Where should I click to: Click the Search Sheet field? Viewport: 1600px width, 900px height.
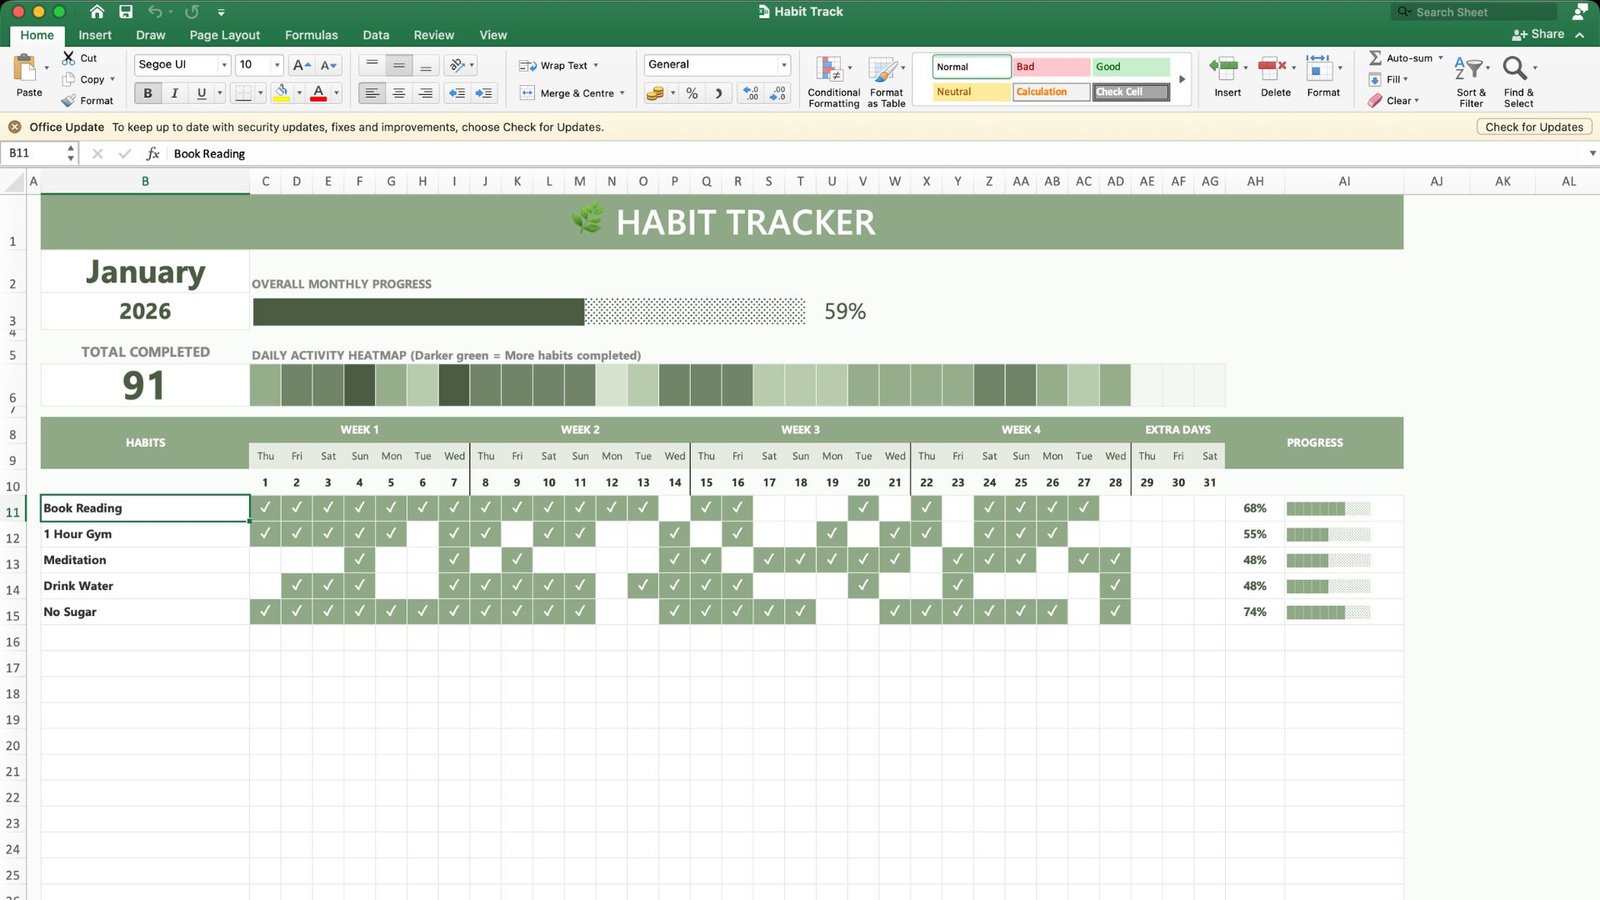point(1474,12)
